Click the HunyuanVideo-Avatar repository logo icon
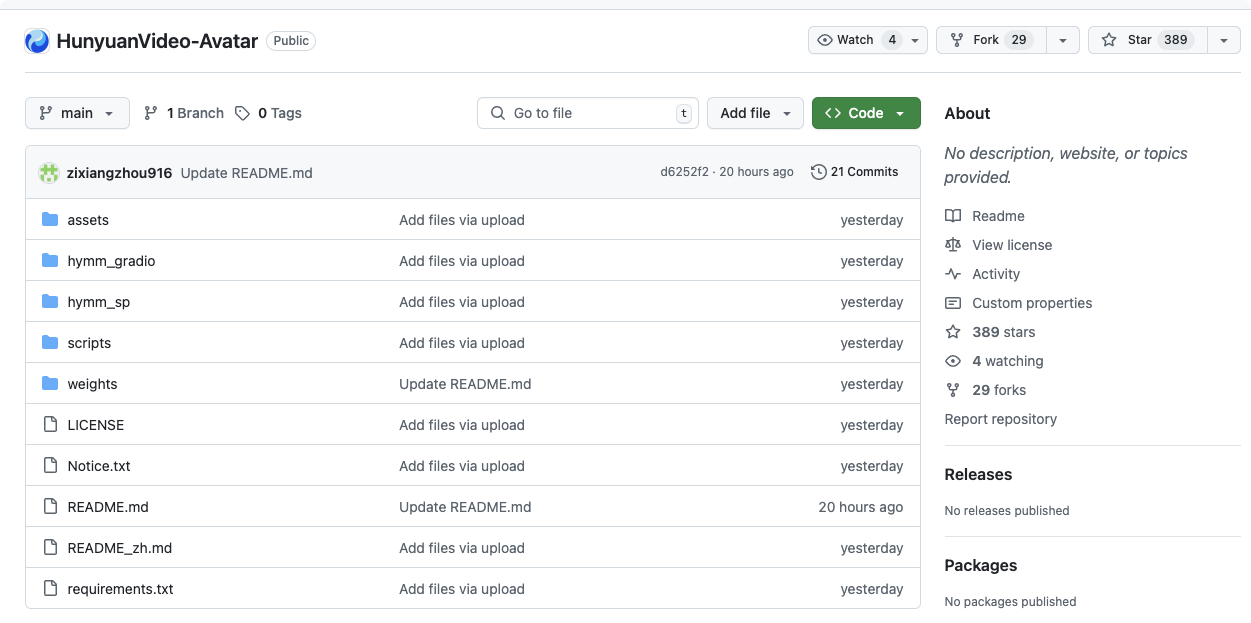This screenshot has width=1251, height=623. tap(37, 41)
